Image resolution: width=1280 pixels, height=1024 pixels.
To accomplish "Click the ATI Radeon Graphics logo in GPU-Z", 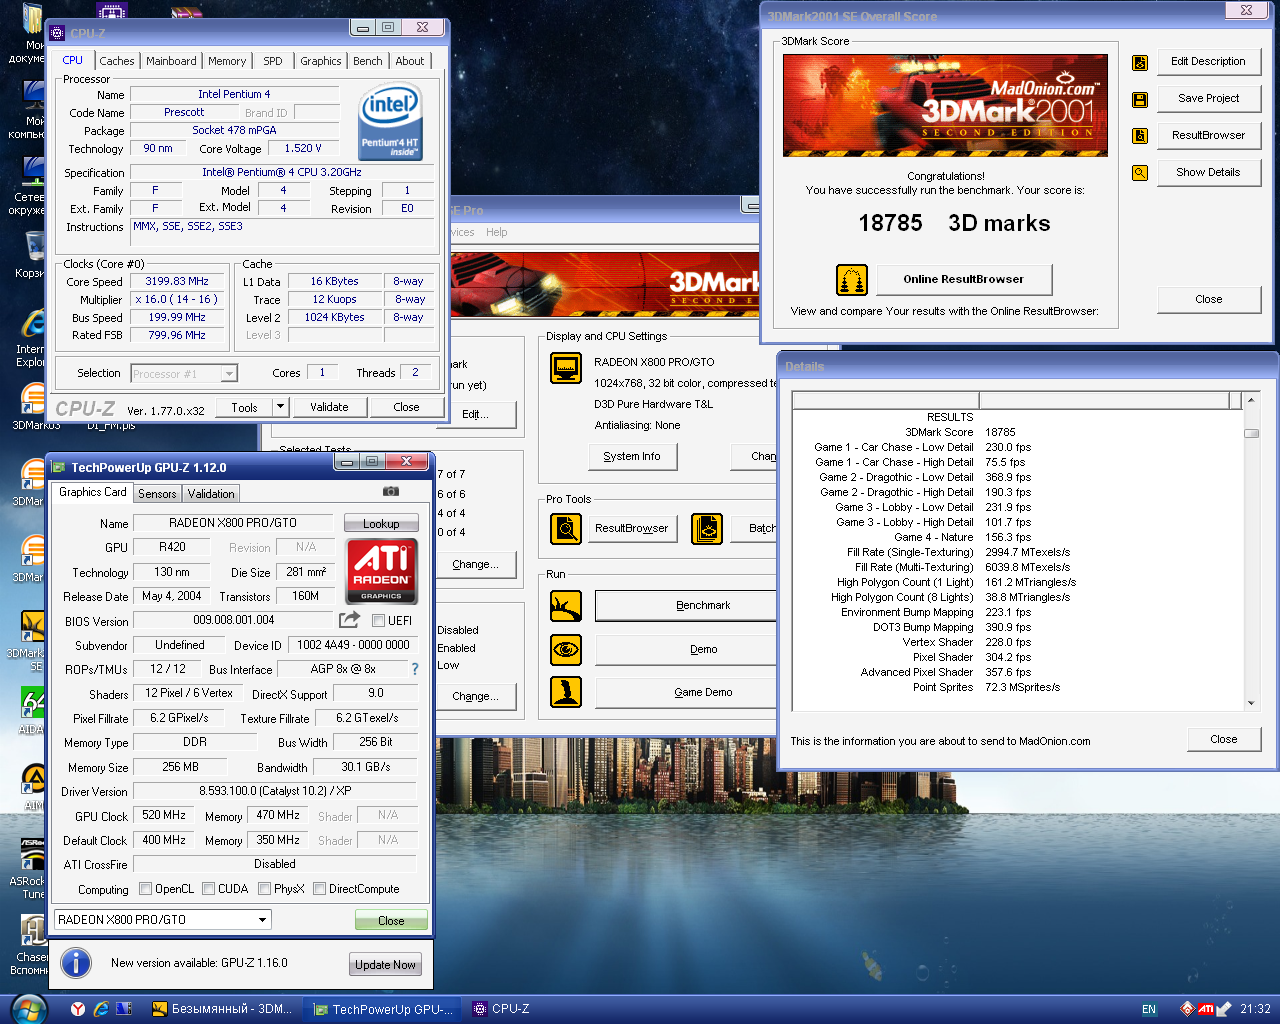I will (x=381, y=571).
